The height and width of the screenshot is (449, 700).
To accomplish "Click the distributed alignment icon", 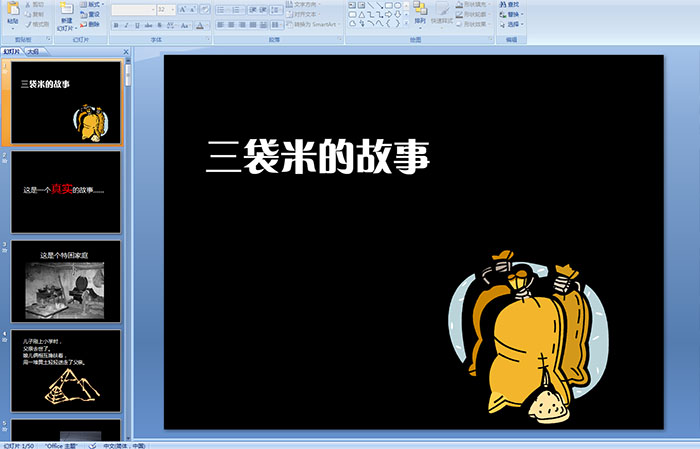I will (263, 25).
